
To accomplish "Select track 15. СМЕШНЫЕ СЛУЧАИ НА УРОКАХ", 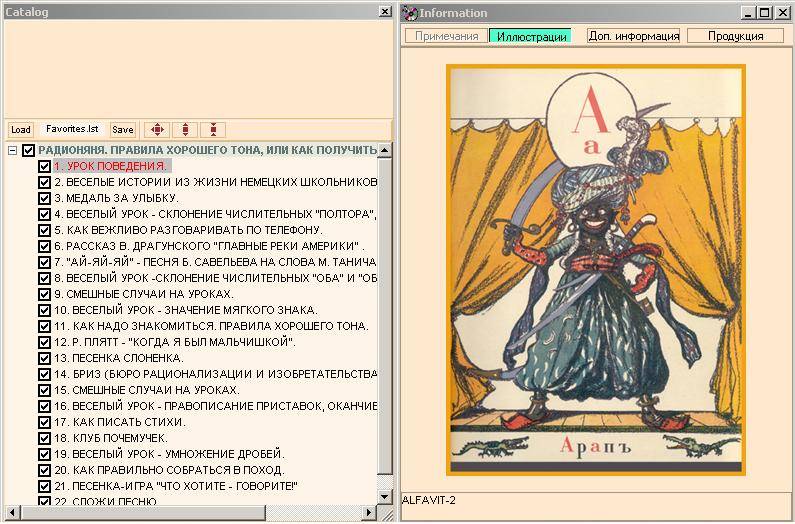I will pos(147,390).
